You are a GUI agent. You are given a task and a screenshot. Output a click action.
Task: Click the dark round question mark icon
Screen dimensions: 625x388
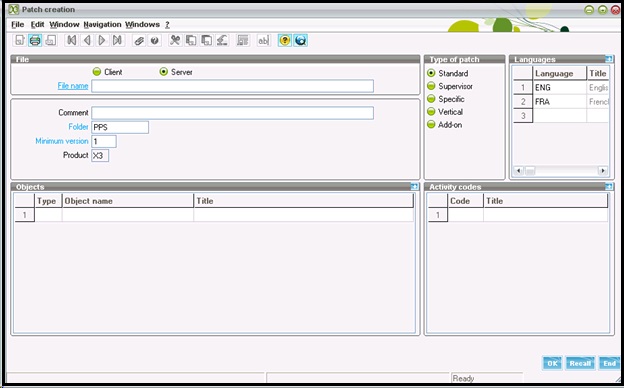point(154,40)
